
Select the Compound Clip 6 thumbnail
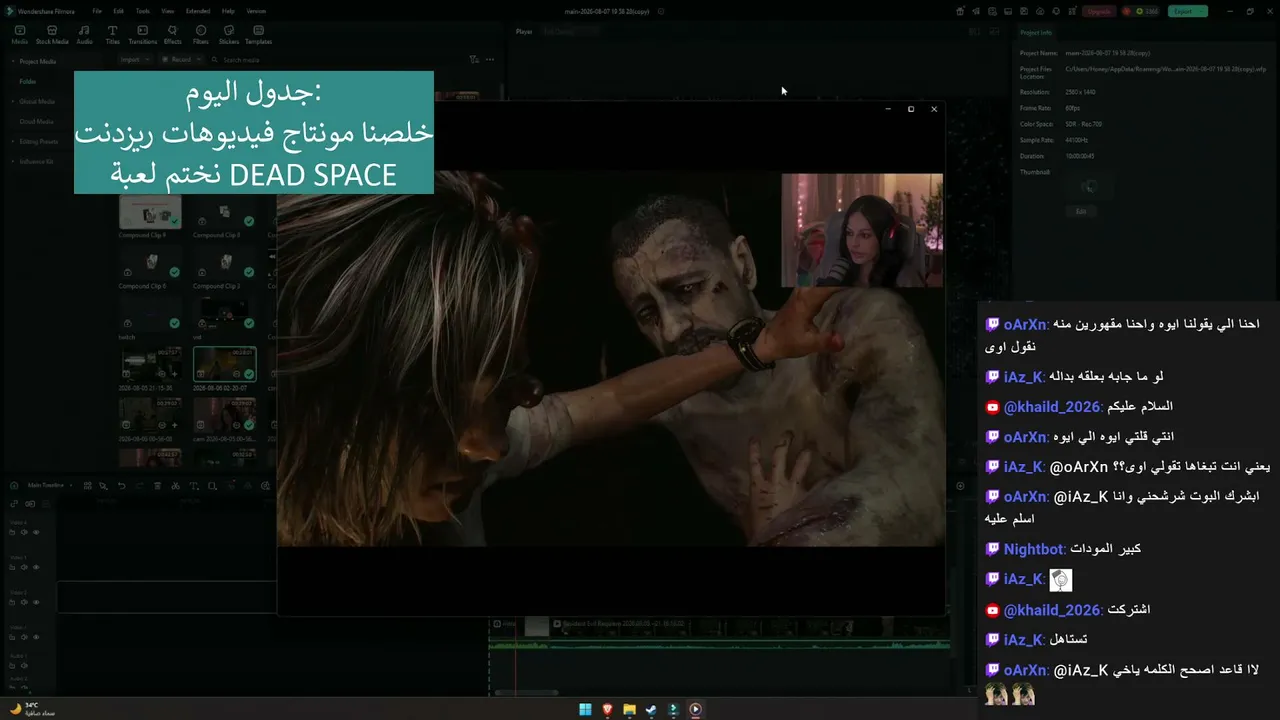click(x=150, y=265)
